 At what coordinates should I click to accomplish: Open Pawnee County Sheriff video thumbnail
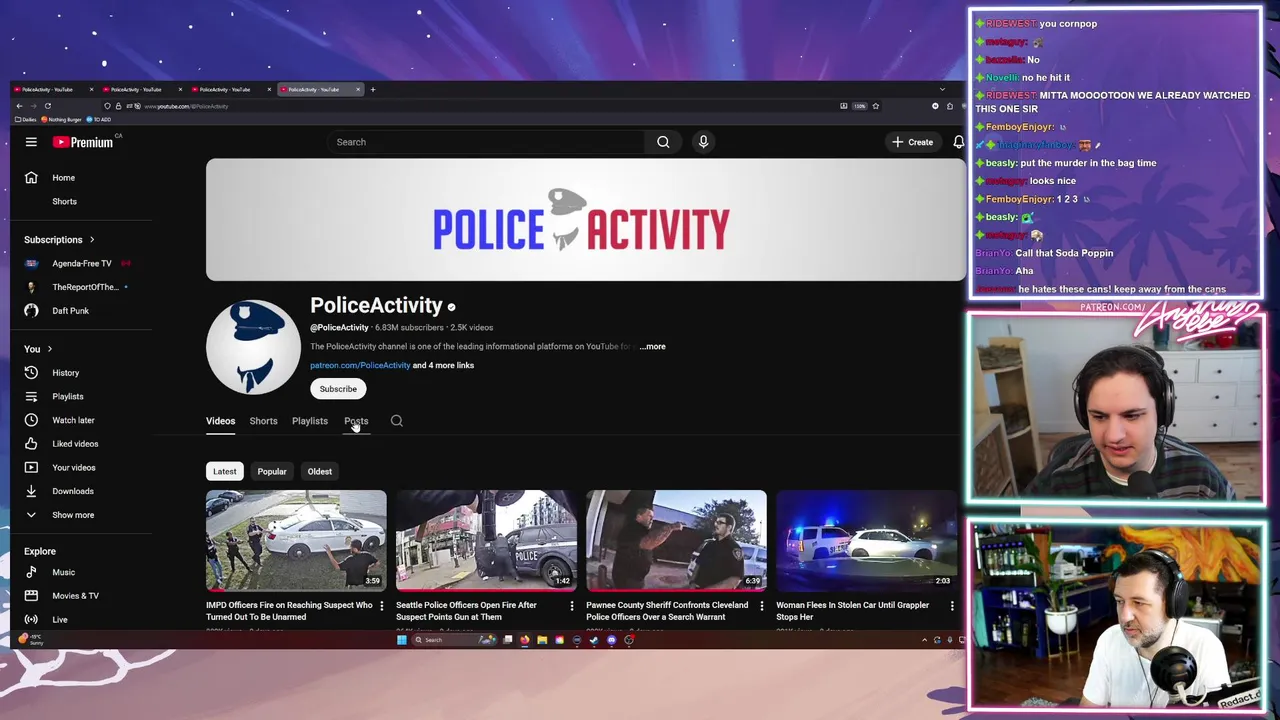click(x=676, y=540)
